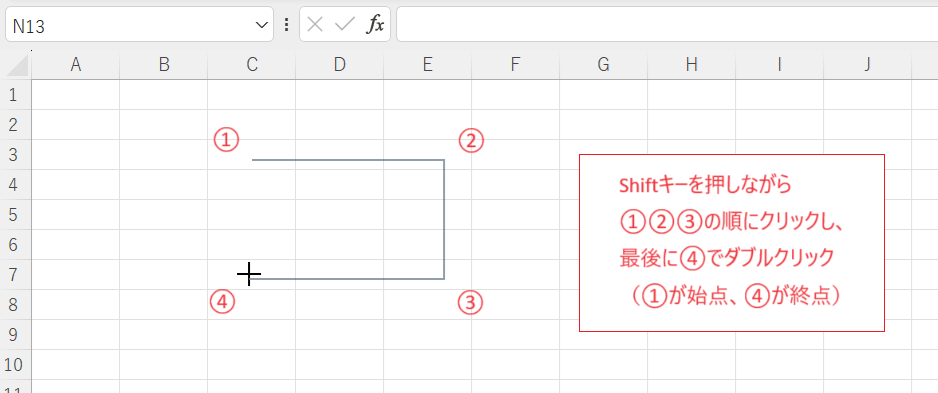Click into the formula bar input
Image resolution: width=938 pixels, height=393 pixels.
point(667,25)
